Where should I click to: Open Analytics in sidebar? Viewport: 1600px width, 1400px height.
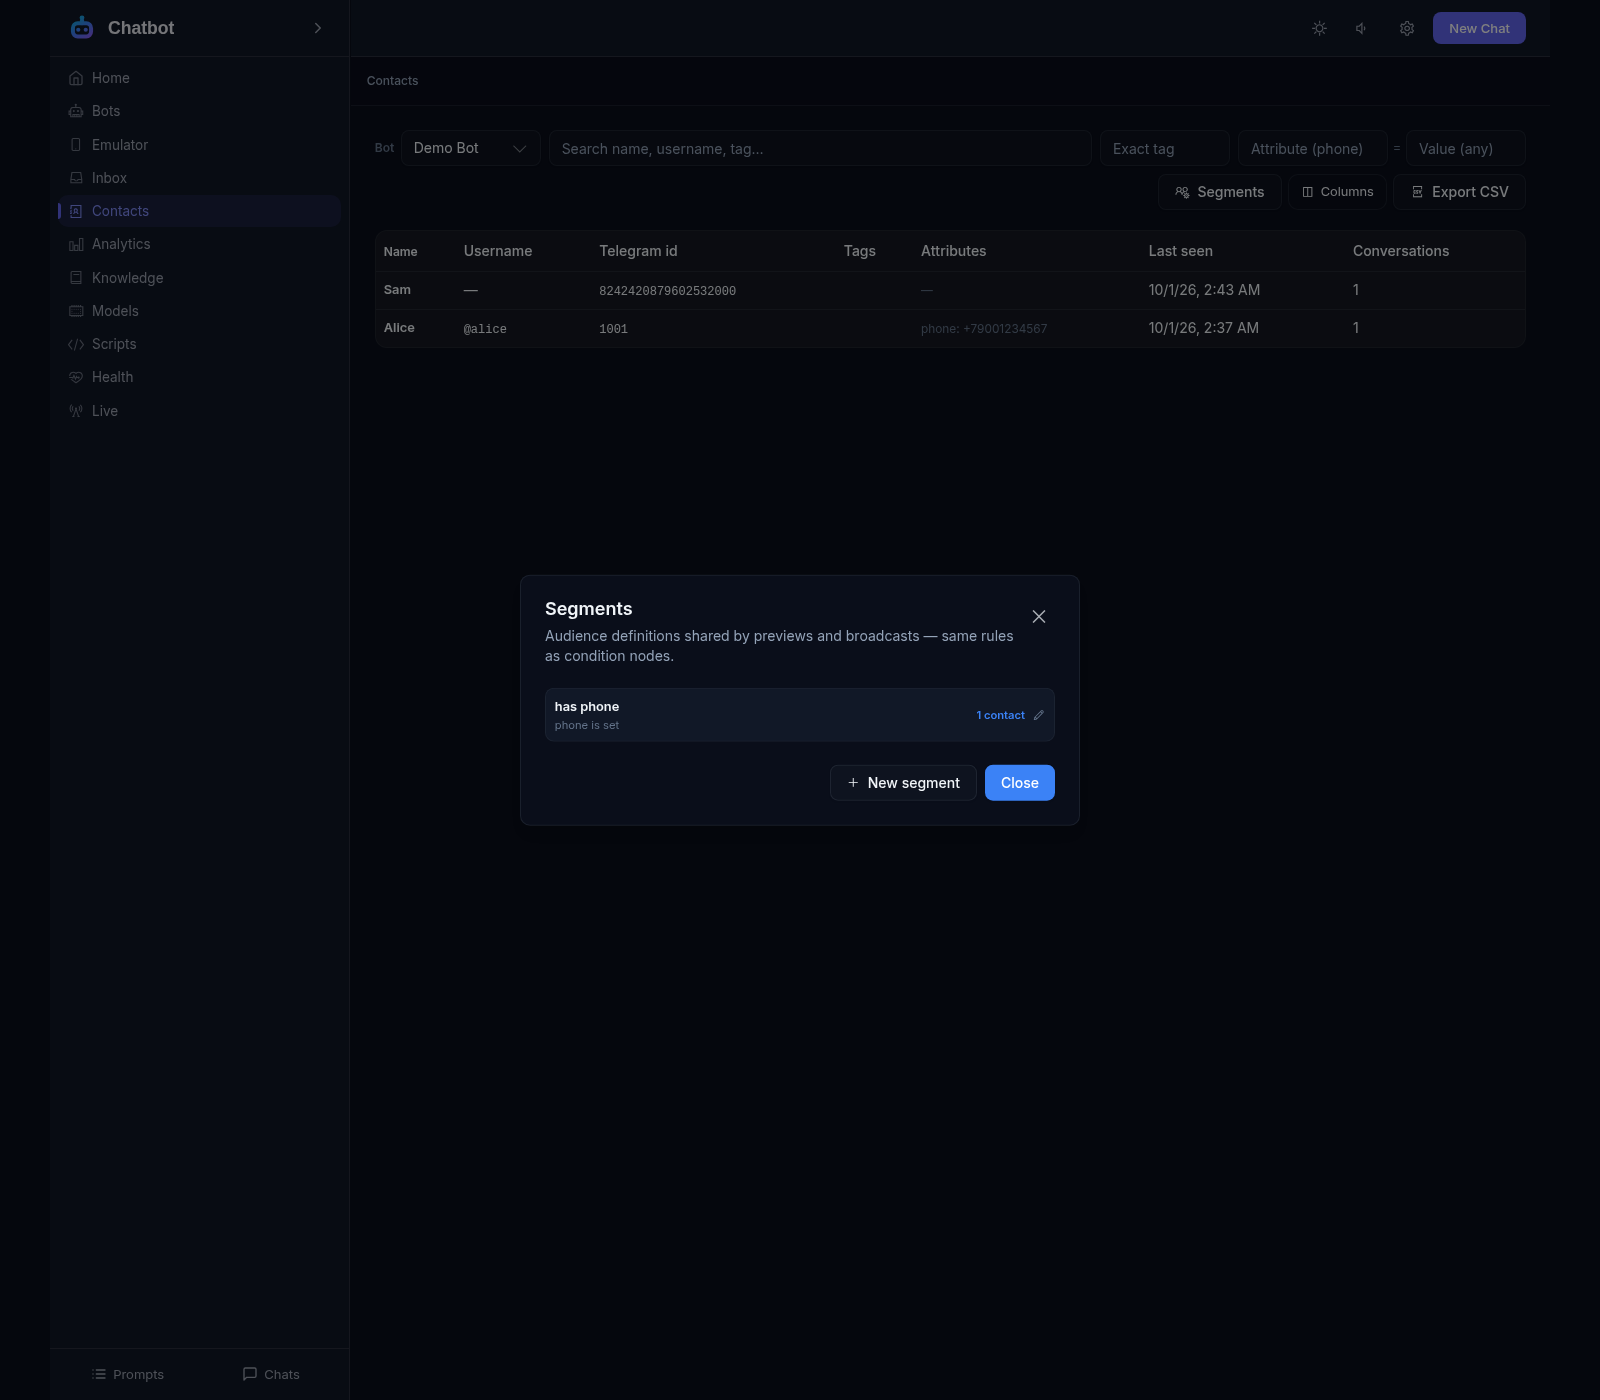tap(199, 244)
